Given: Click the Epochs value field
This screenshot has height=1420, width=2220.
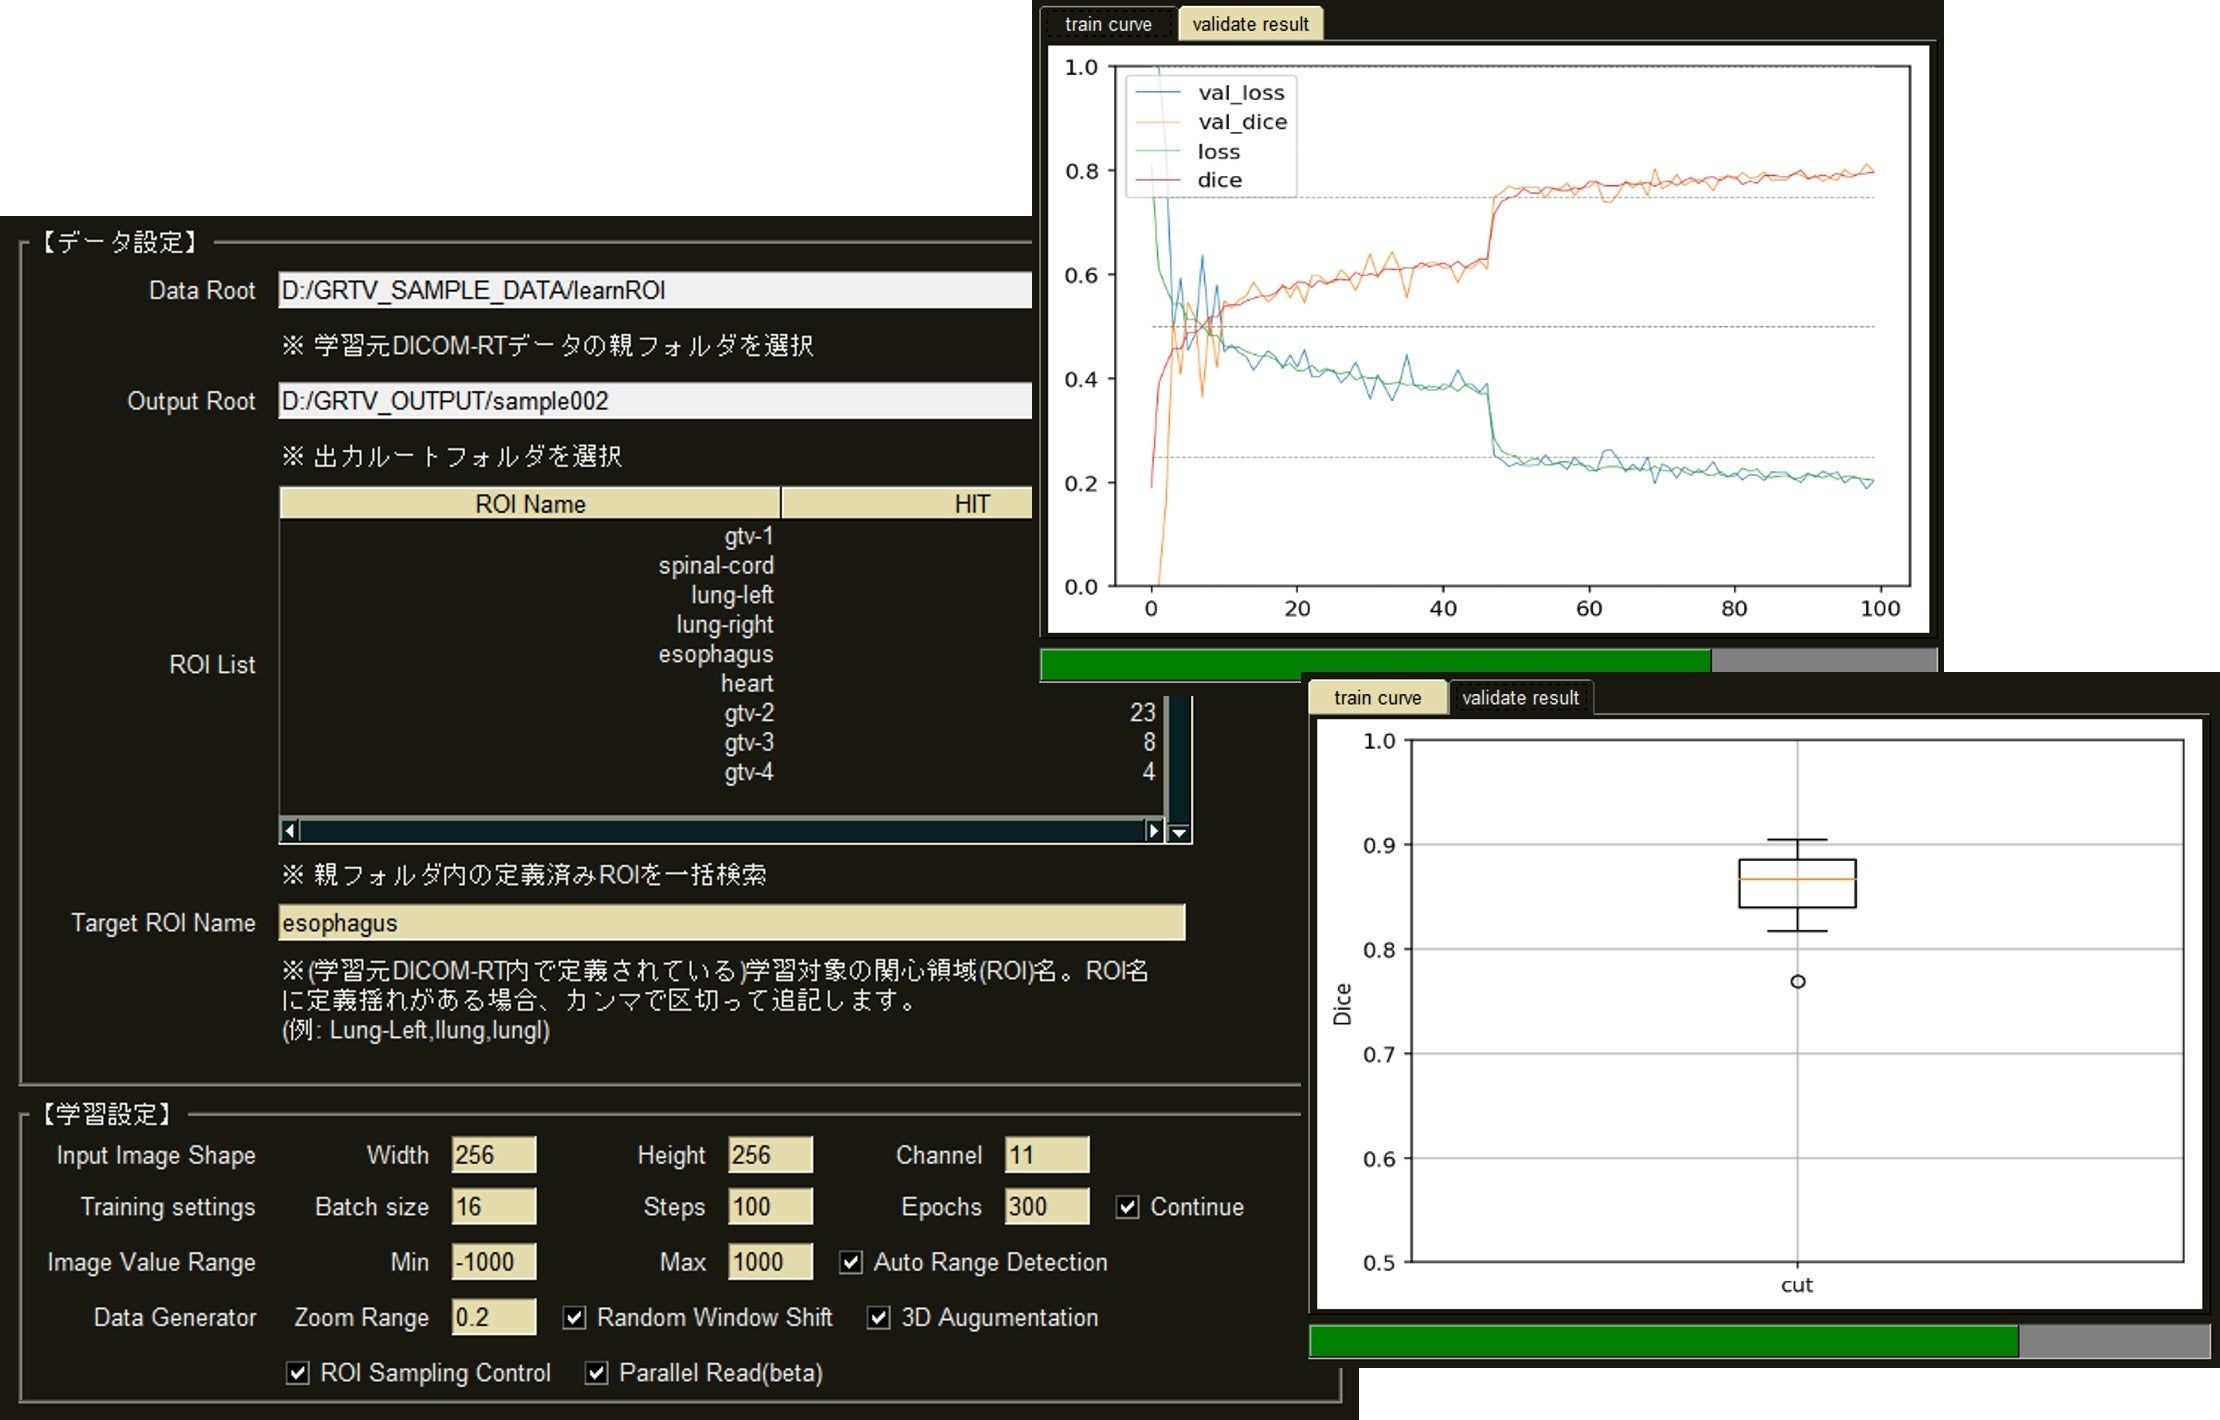Looking at the screenshot, I should coord(1045,1207).
